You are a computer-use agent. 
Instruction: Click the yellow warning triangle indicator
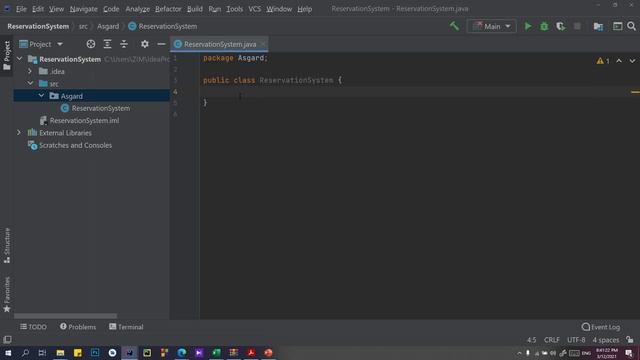coord(600,61)
